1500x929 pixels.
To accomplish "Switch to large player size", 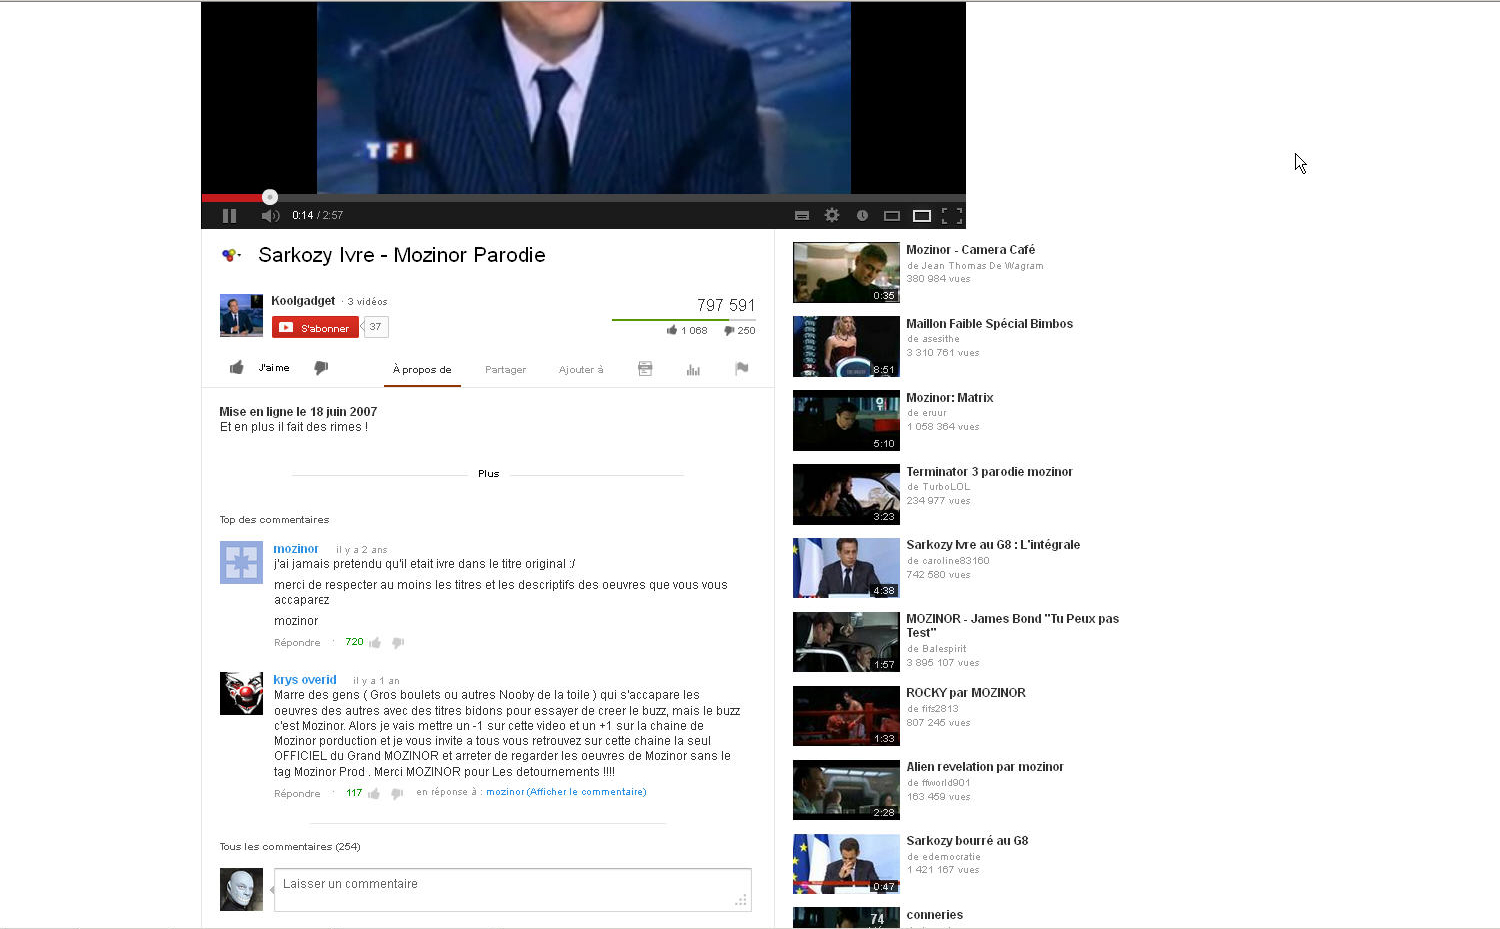I will (922, 215).
